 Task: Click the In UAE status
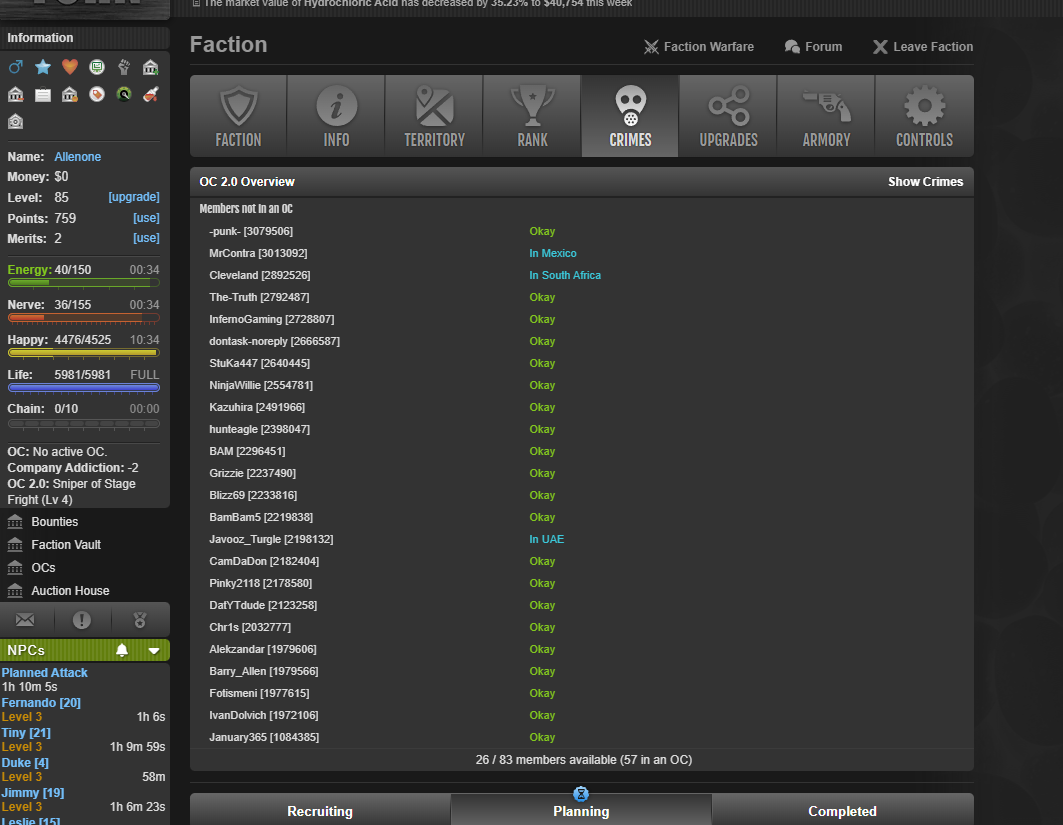click(546, 539)
